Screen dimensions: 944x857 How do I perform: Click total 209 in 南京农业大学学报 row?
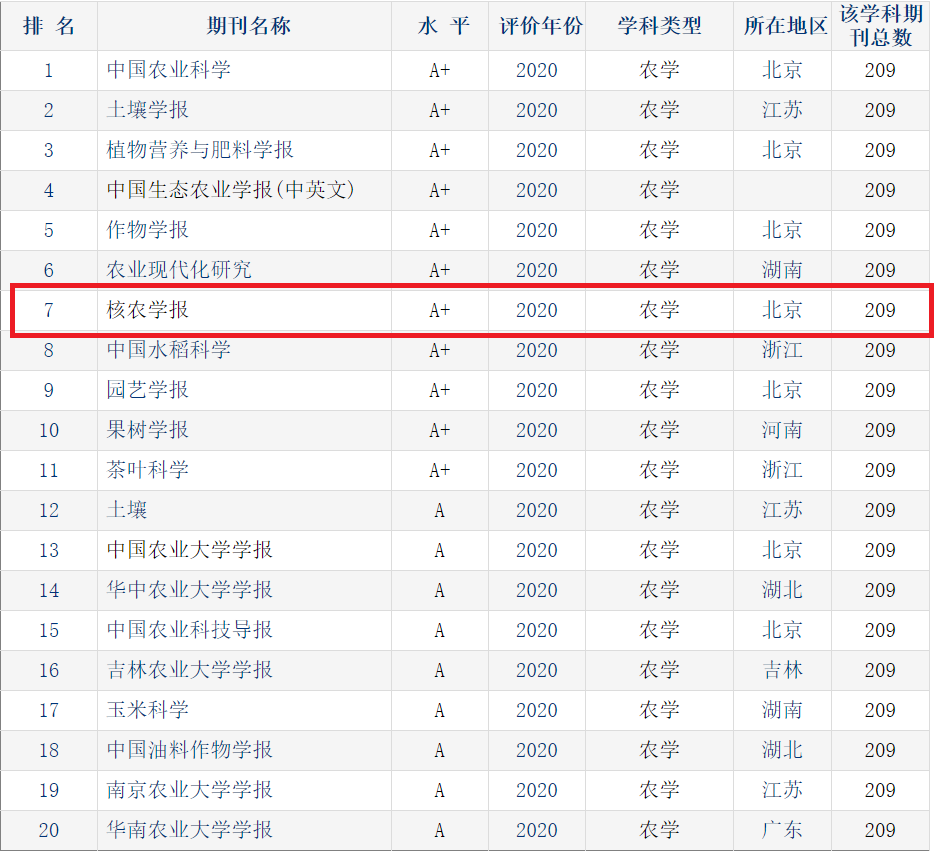880,791
